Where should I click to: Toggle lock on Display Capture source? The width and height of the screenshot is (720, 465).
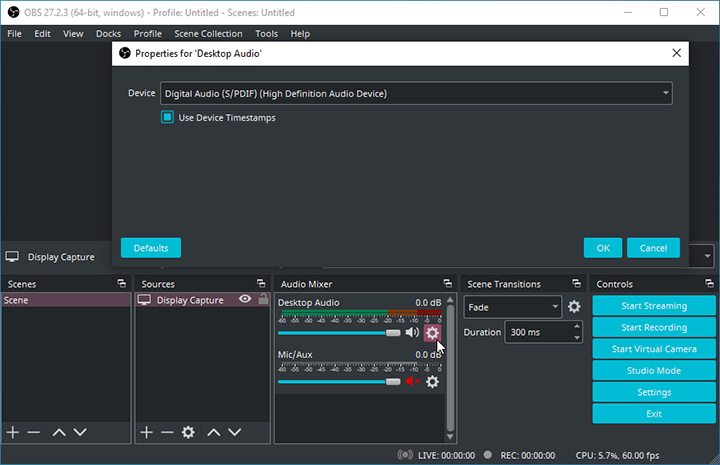(x=263, y=299)
